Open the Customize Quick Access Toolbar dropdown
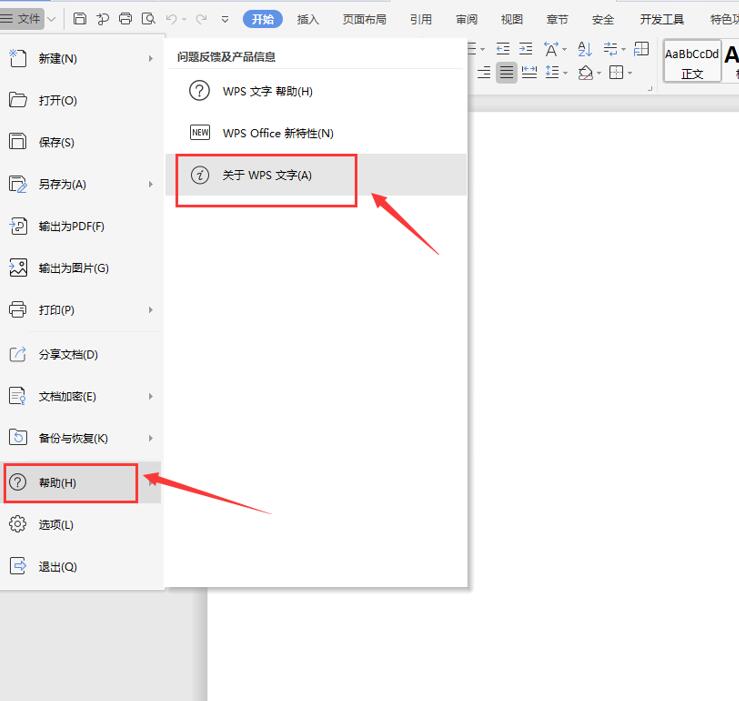The height and width of the screenshot is (701, 739). tap(225, 19)
